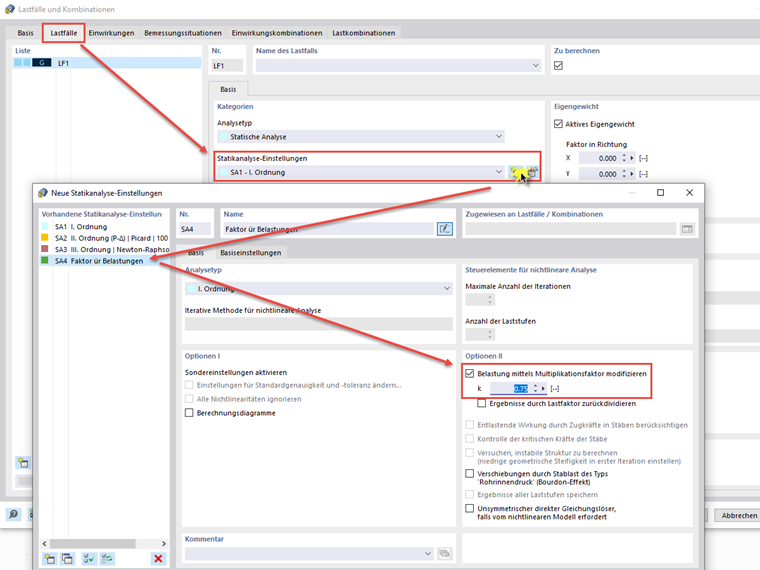This screenshot has height=570, width=760.
Task: Click app icon in Lastfälle und Kombinationen title
Action: point(10,9)
